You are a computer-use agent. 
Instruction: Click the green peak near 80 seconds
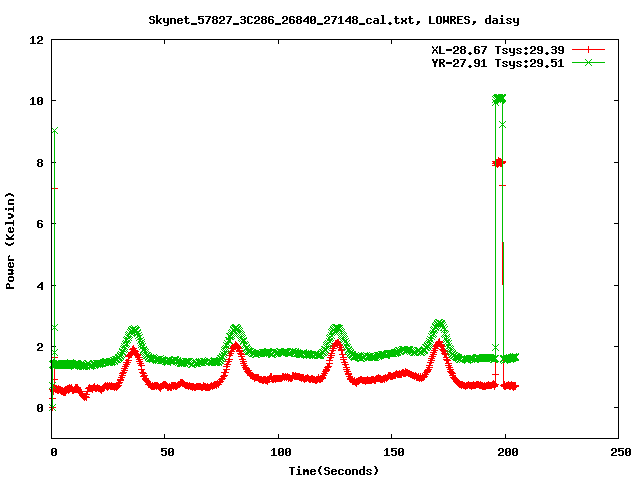pos(235,329)
